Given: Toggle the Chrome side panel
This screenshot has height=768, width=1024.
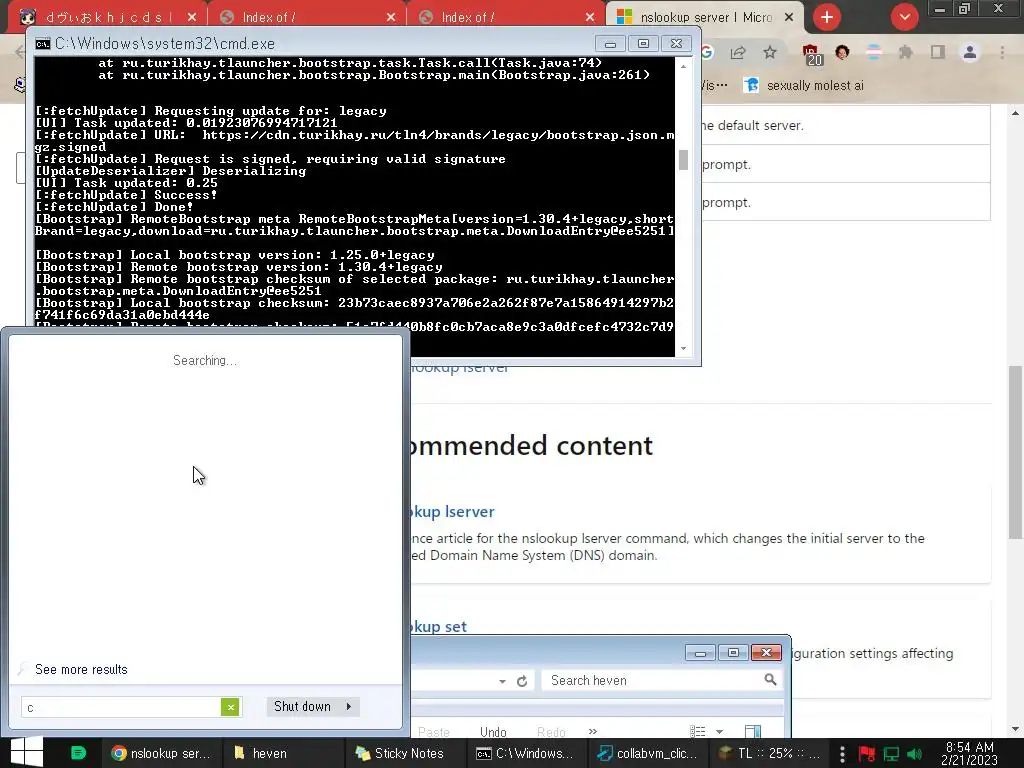Looking at the screenshot, I should point(938,52).
